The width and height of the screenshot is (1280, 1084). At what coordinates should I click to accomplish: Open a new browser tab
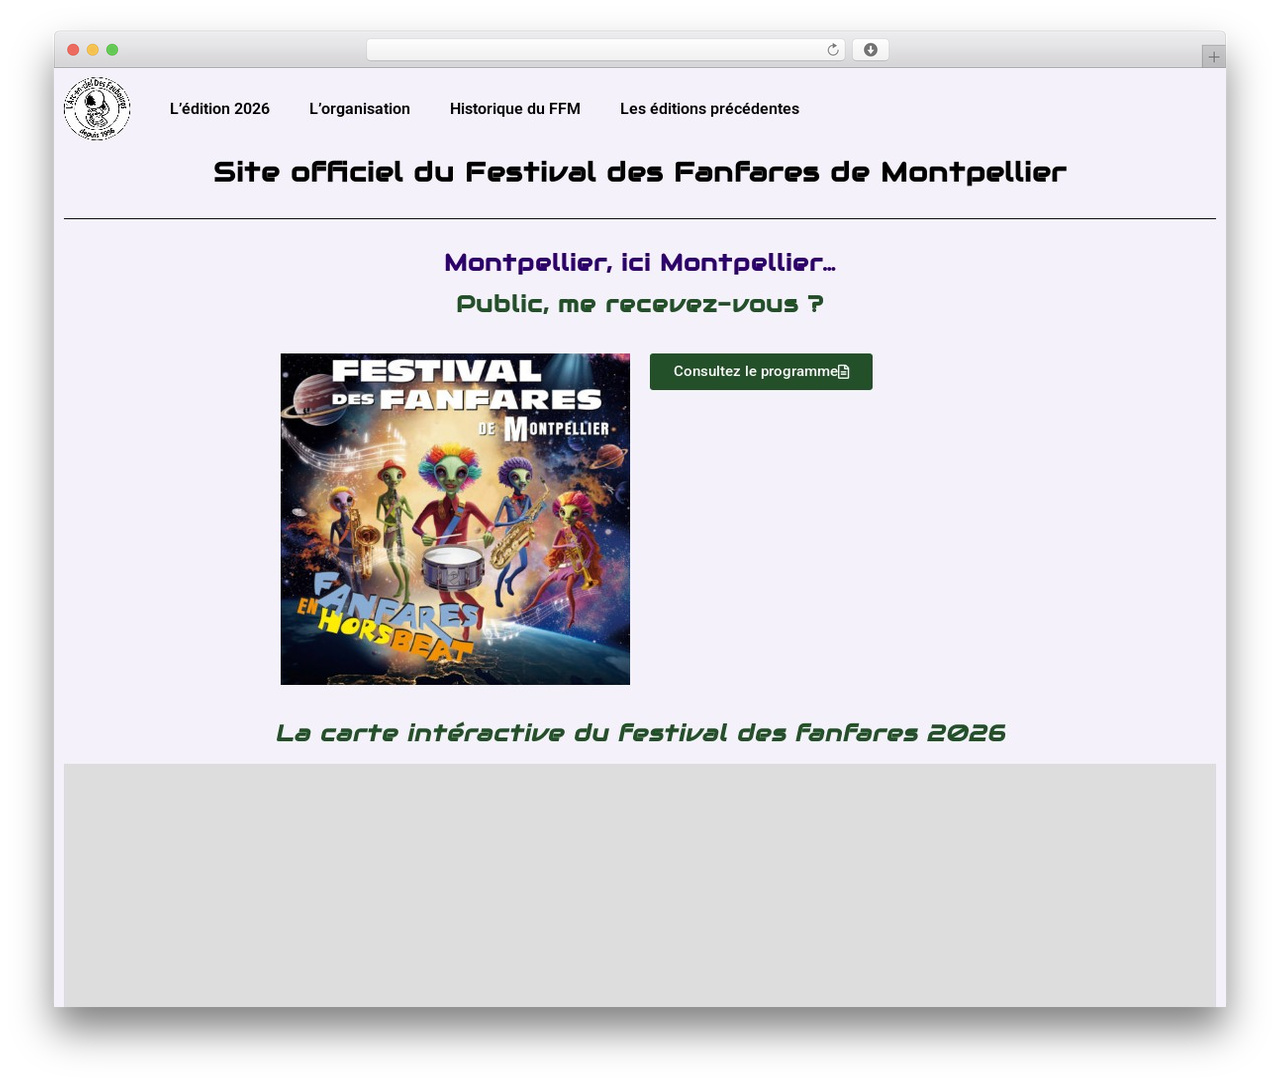pos(1213,57)
